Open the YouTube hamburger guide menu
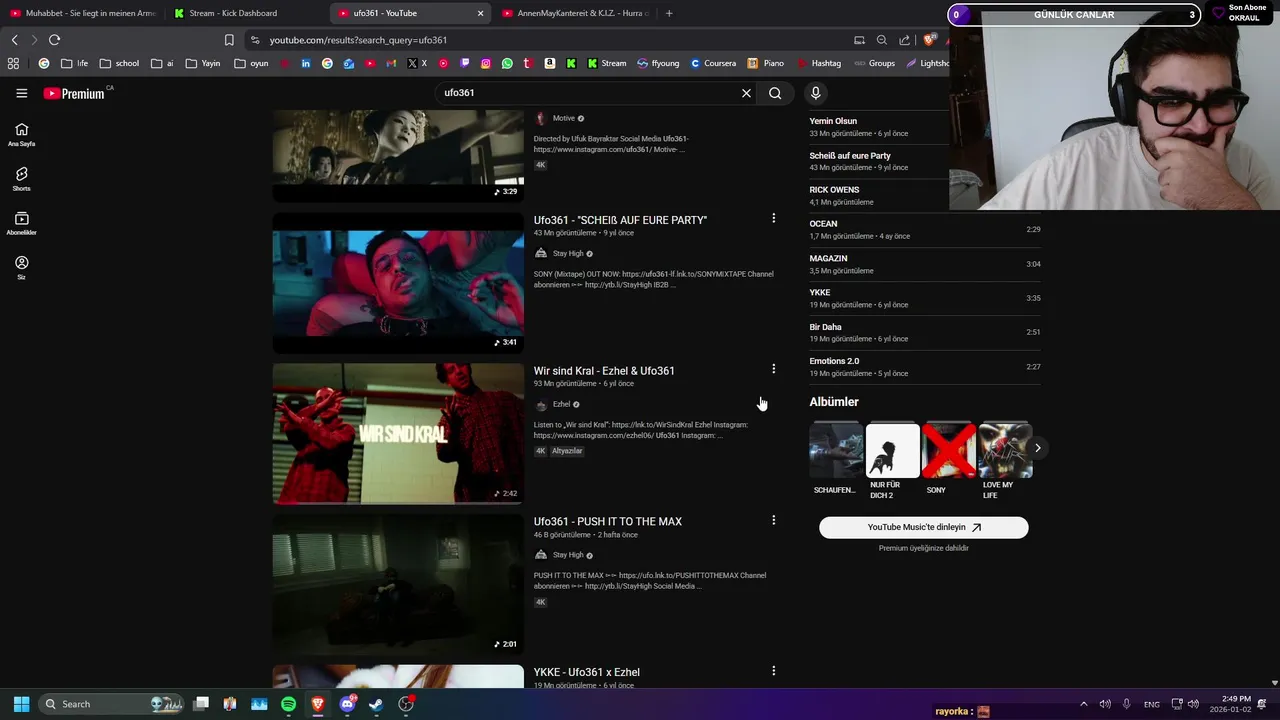This screenshot has width=1280, height=720. pyautogui.click(x=21, y=93)
